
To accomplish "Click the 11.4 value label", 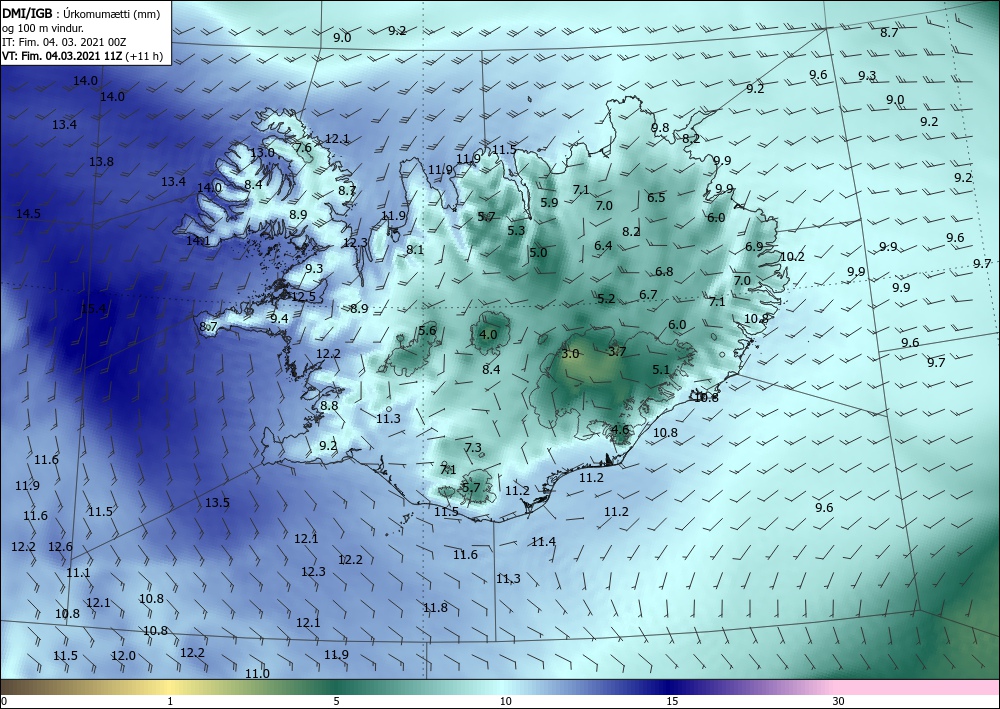I will point(543,541).
